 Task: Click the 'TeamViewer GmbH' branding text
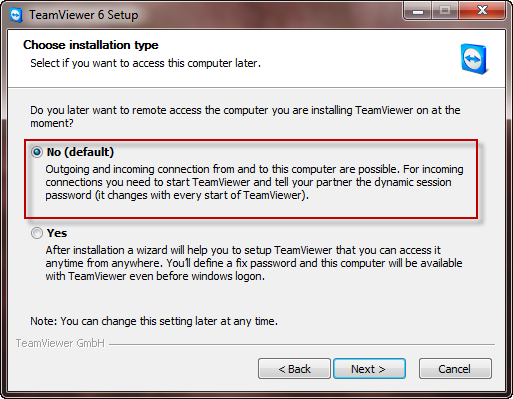[x=60, y=343]
